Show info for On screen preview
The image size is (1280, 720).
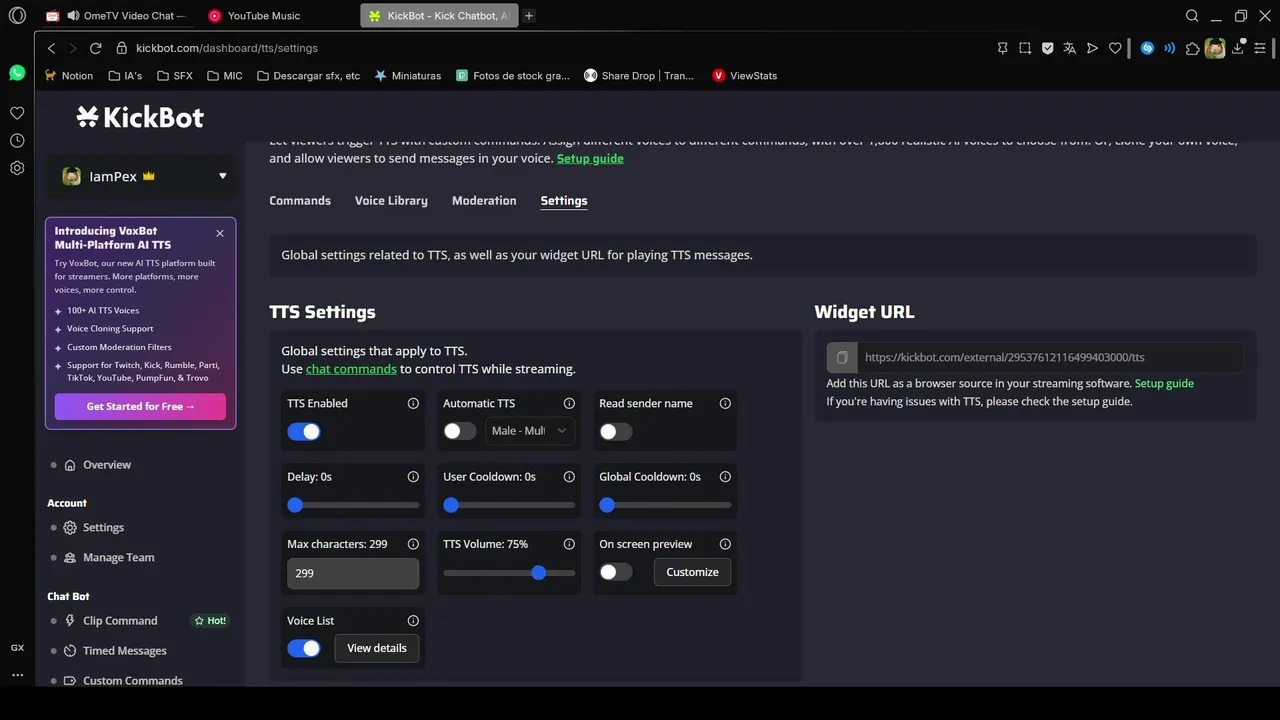coord(725,544)
